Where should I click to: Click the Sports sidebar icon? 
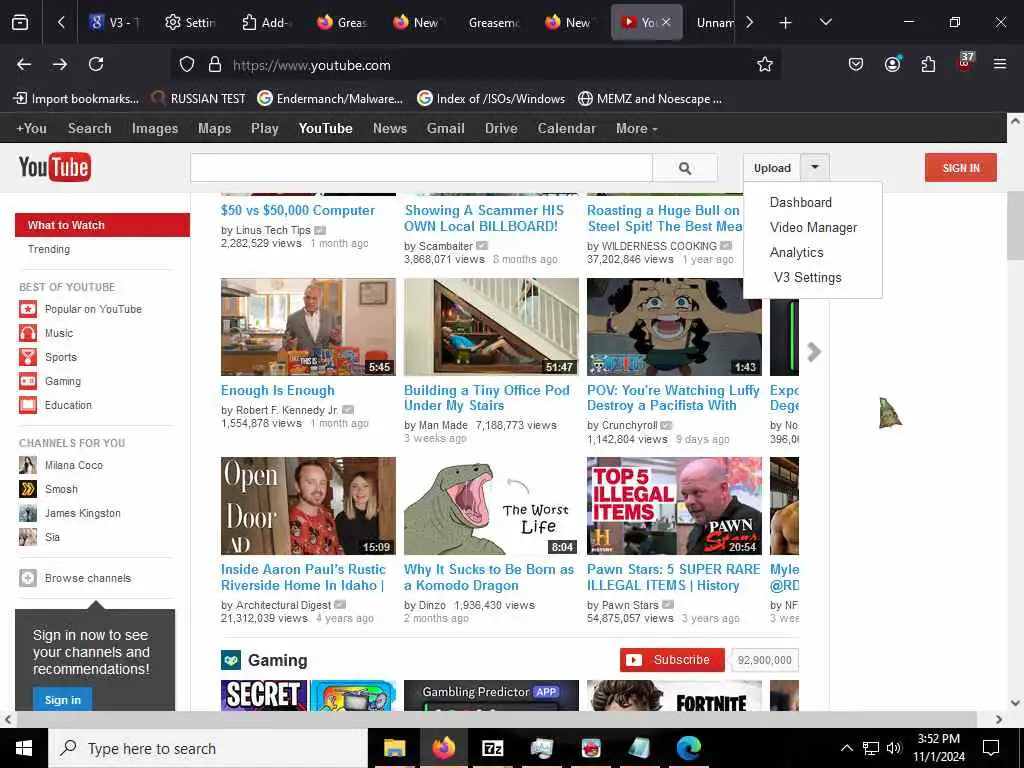click(x=28, y=357)
